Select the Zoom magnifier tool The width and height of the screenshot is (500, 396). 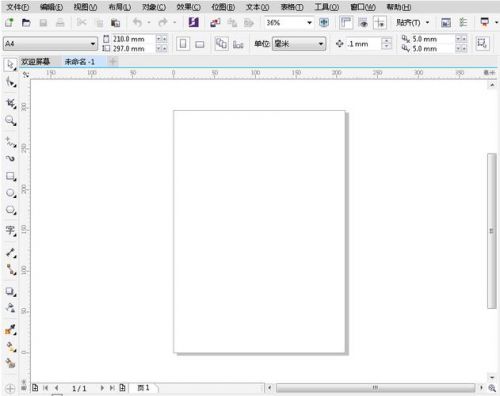(11, 121)
